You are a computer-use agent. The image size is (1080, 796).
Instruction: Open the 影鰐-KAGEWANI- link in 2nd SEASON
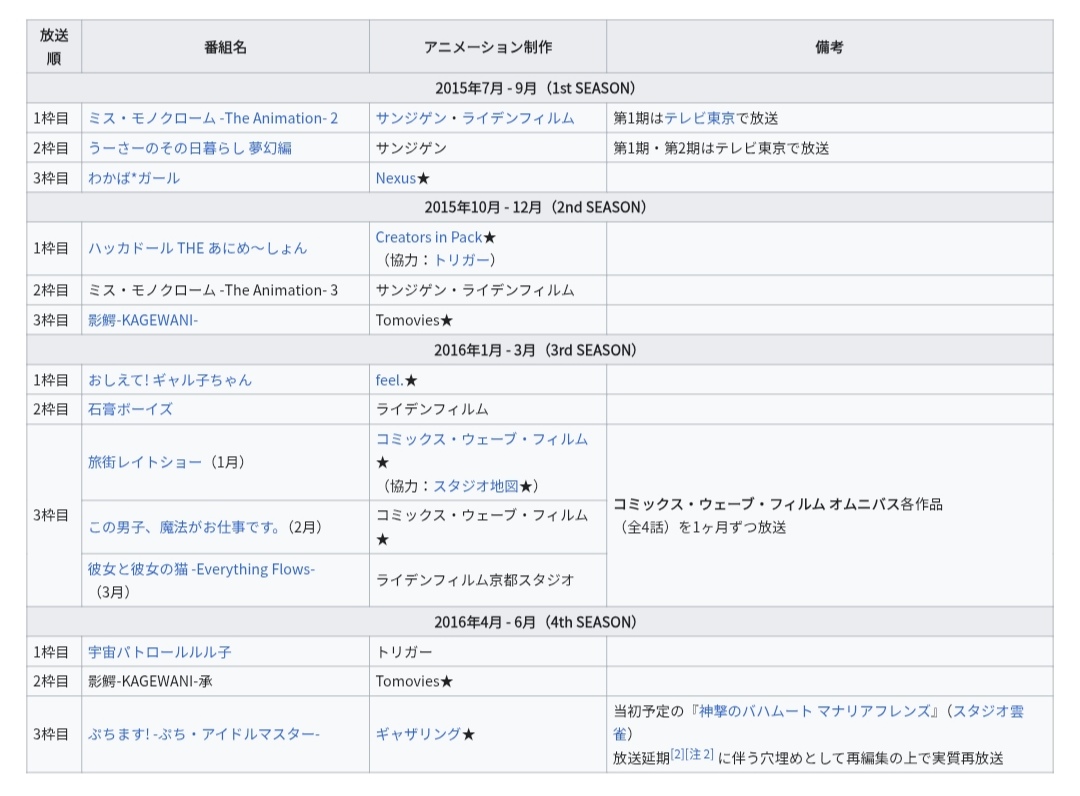[143, 320]
